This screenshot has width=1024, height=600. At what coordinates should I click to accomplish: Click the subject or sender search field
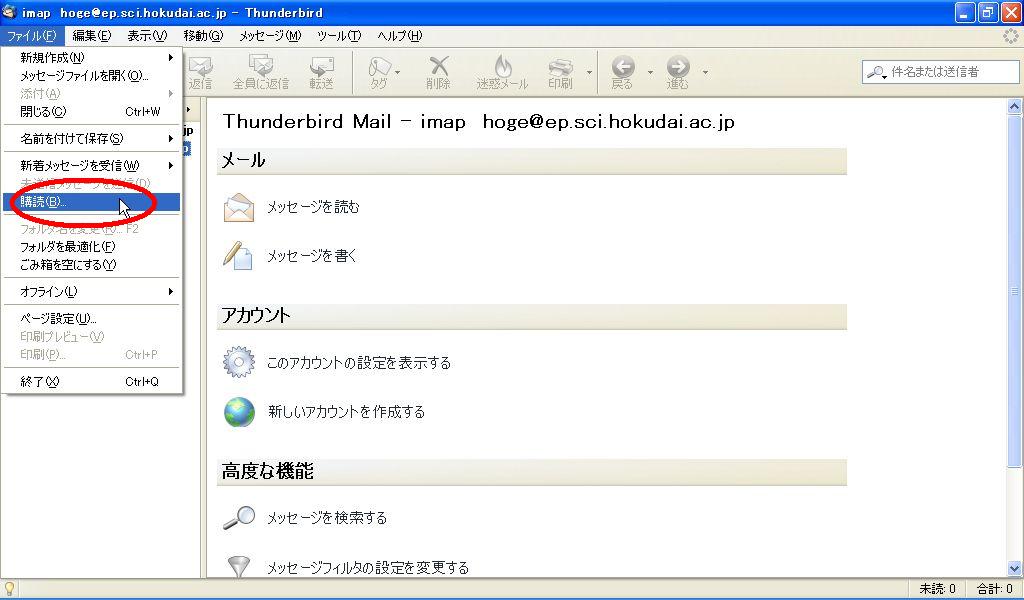(x=945, y=72)
